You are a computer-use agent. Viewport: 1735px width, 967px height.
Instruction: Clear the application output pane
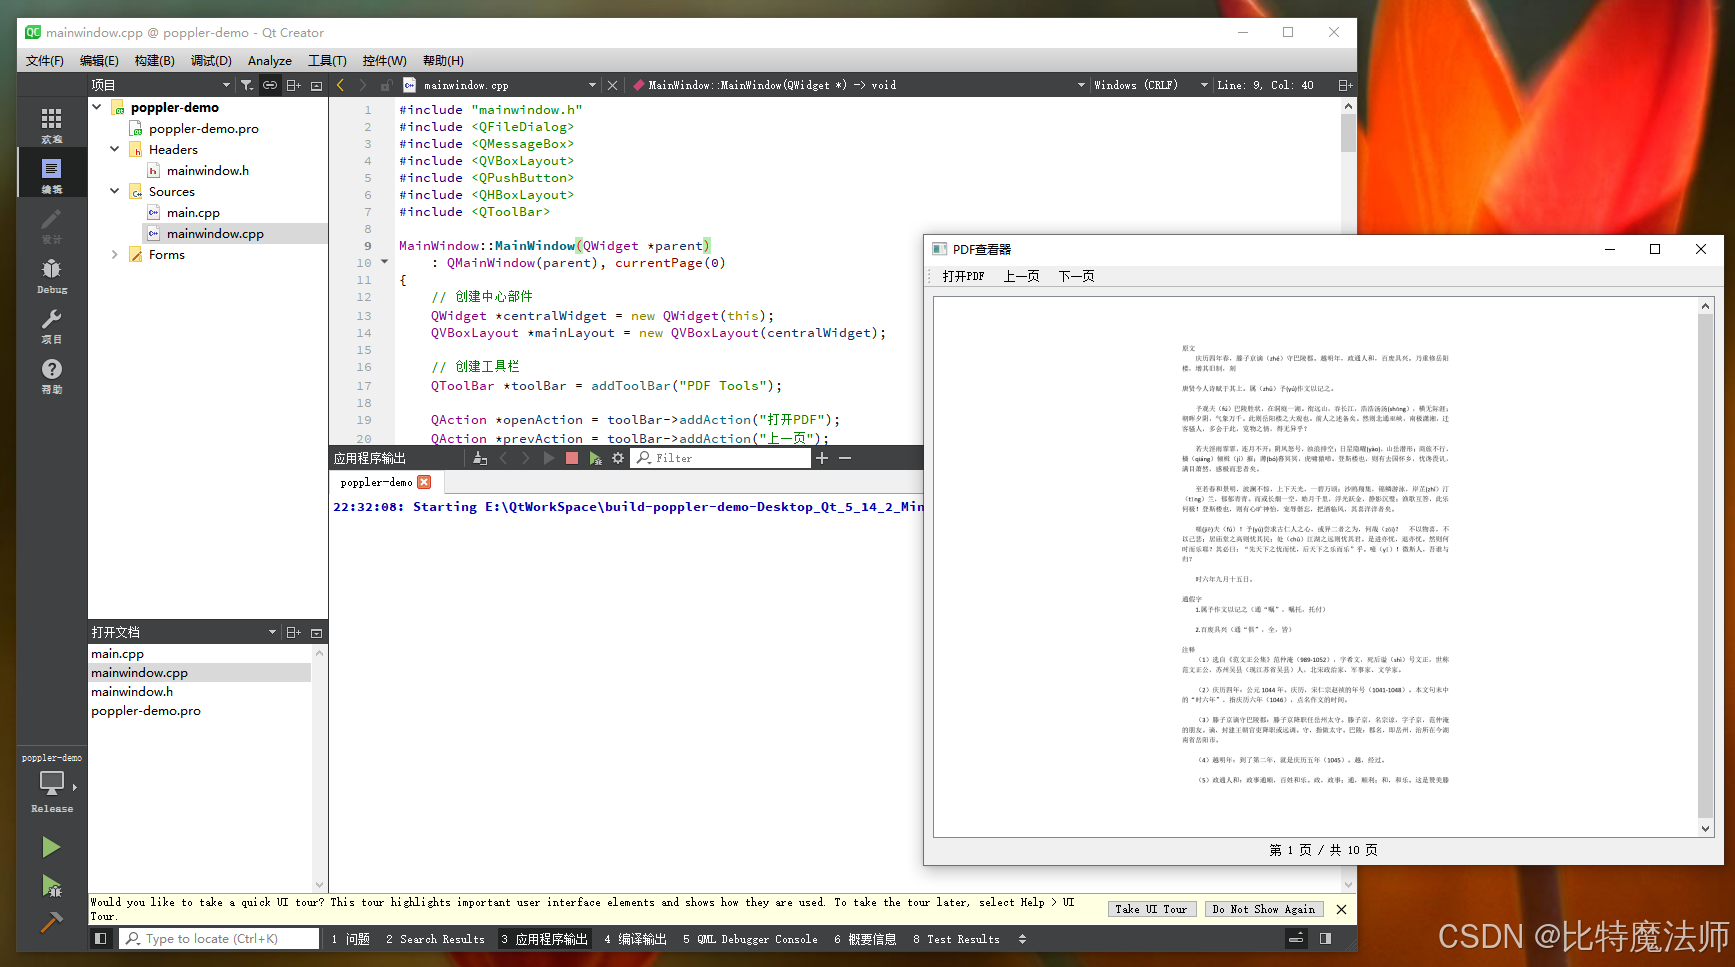point(480,458)
